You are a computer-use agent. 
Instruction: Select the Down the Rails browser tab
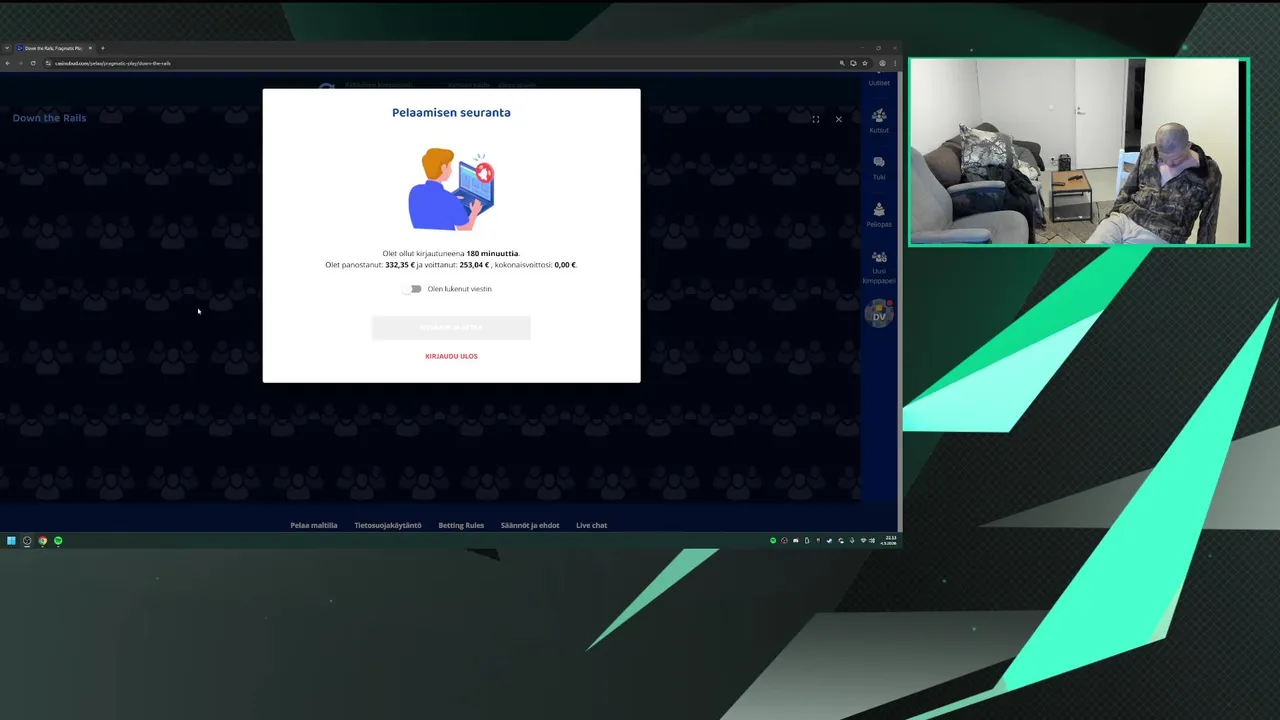tap(54, 48)
